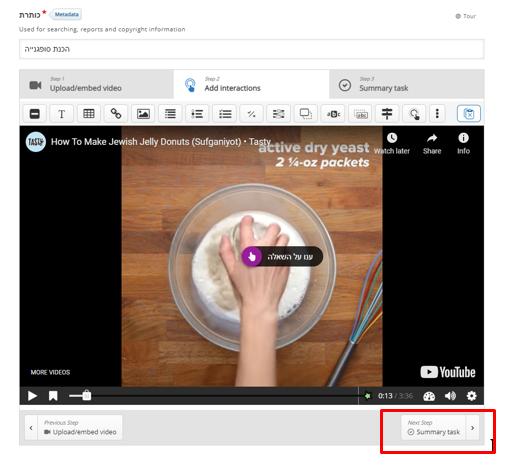The image size is (517, 460).
Task: Add a Crossroads interaction
Action: (387, 114)
